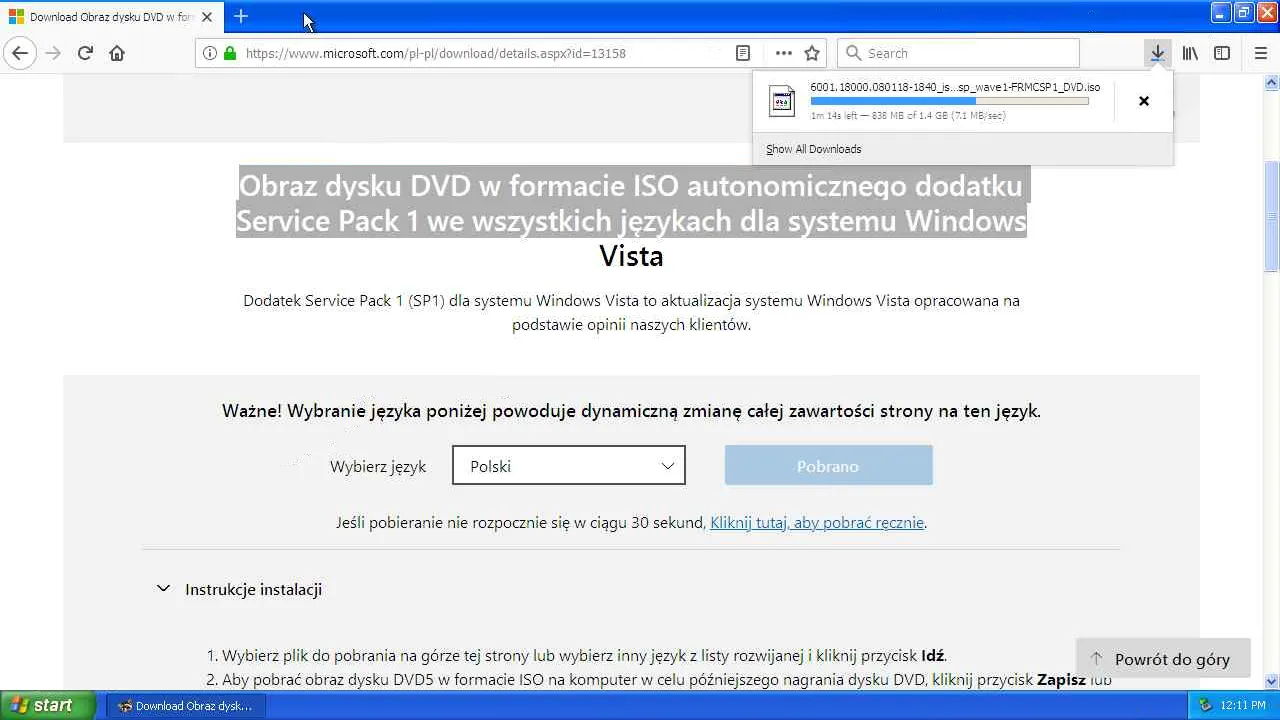
Task: Click the Dodatek Service Pack 1 description text
Action: click(x=631, y=312)
